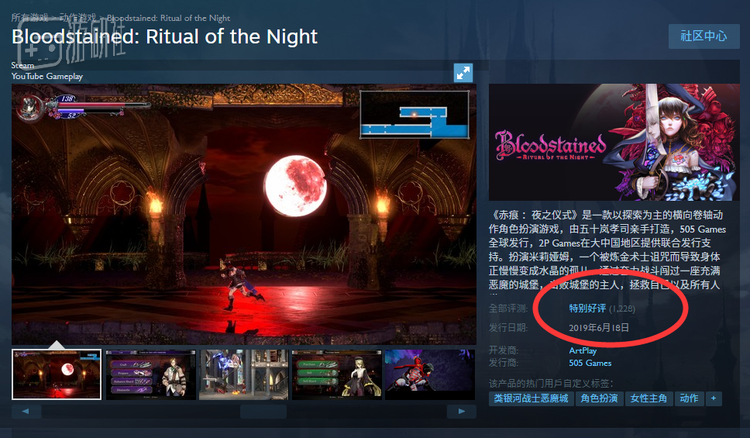The width and height of the screenshot is (750, 438).
Task: Click the thumbnail strip scrollbar handle
Action: coord(263,411)
